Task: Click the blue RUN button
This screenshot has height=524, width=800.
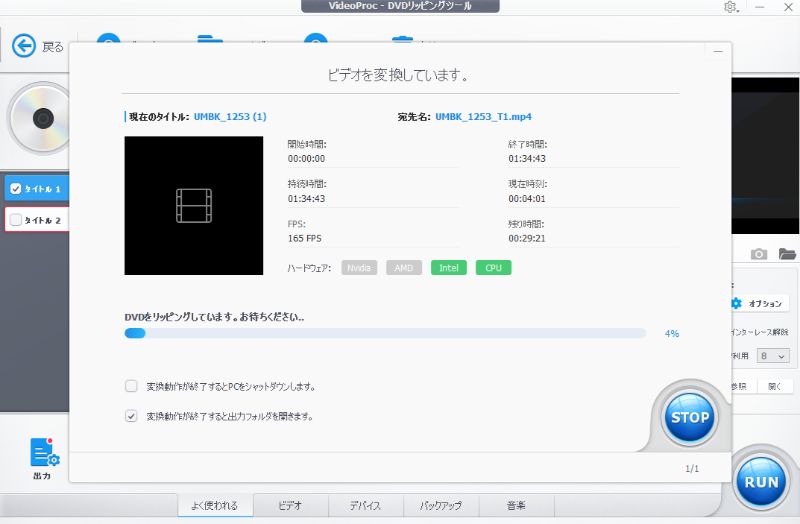Action: [761, 482]
